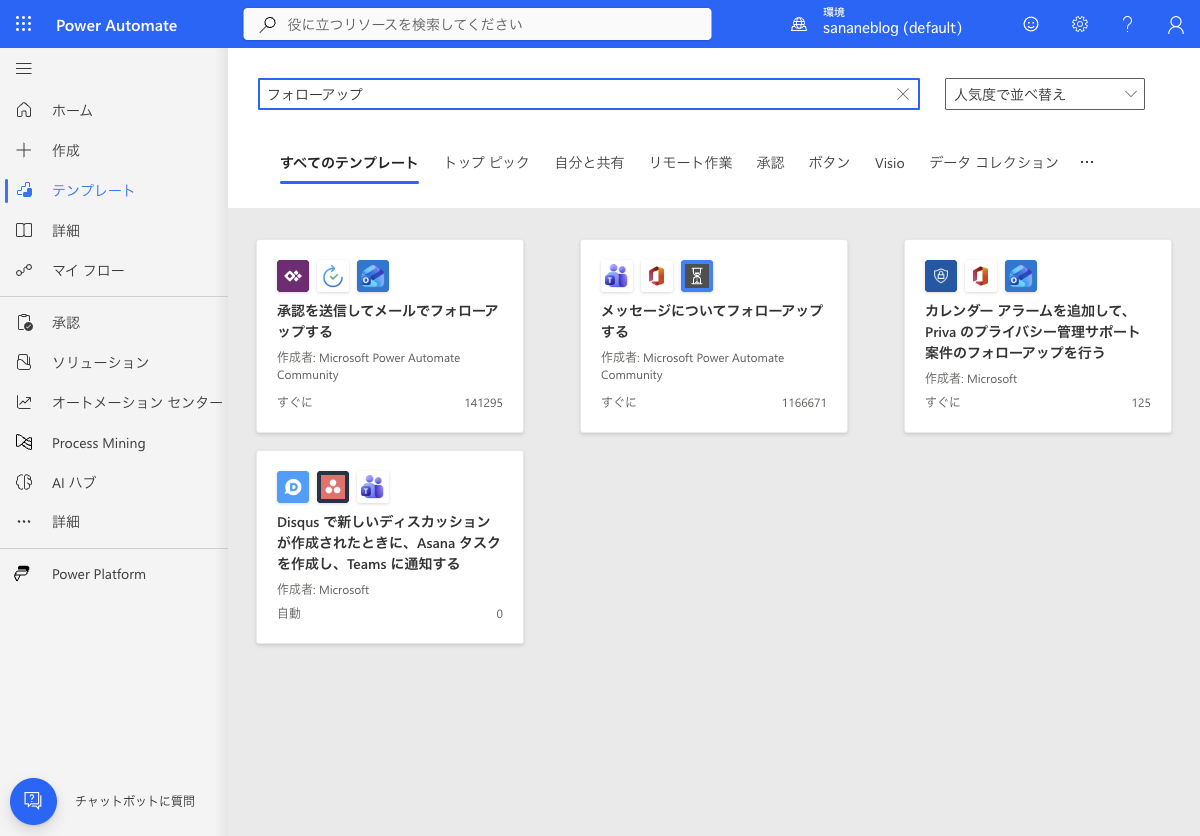Switch to the トップ ピック tab
Viewport: 1200px width, 836px height.
[x=486, y=162]
